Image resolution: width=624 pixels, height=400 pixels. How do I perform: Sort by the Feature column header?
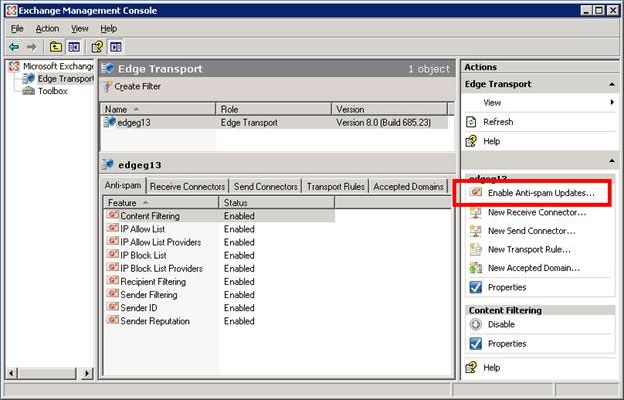click(x=161, y=203)
